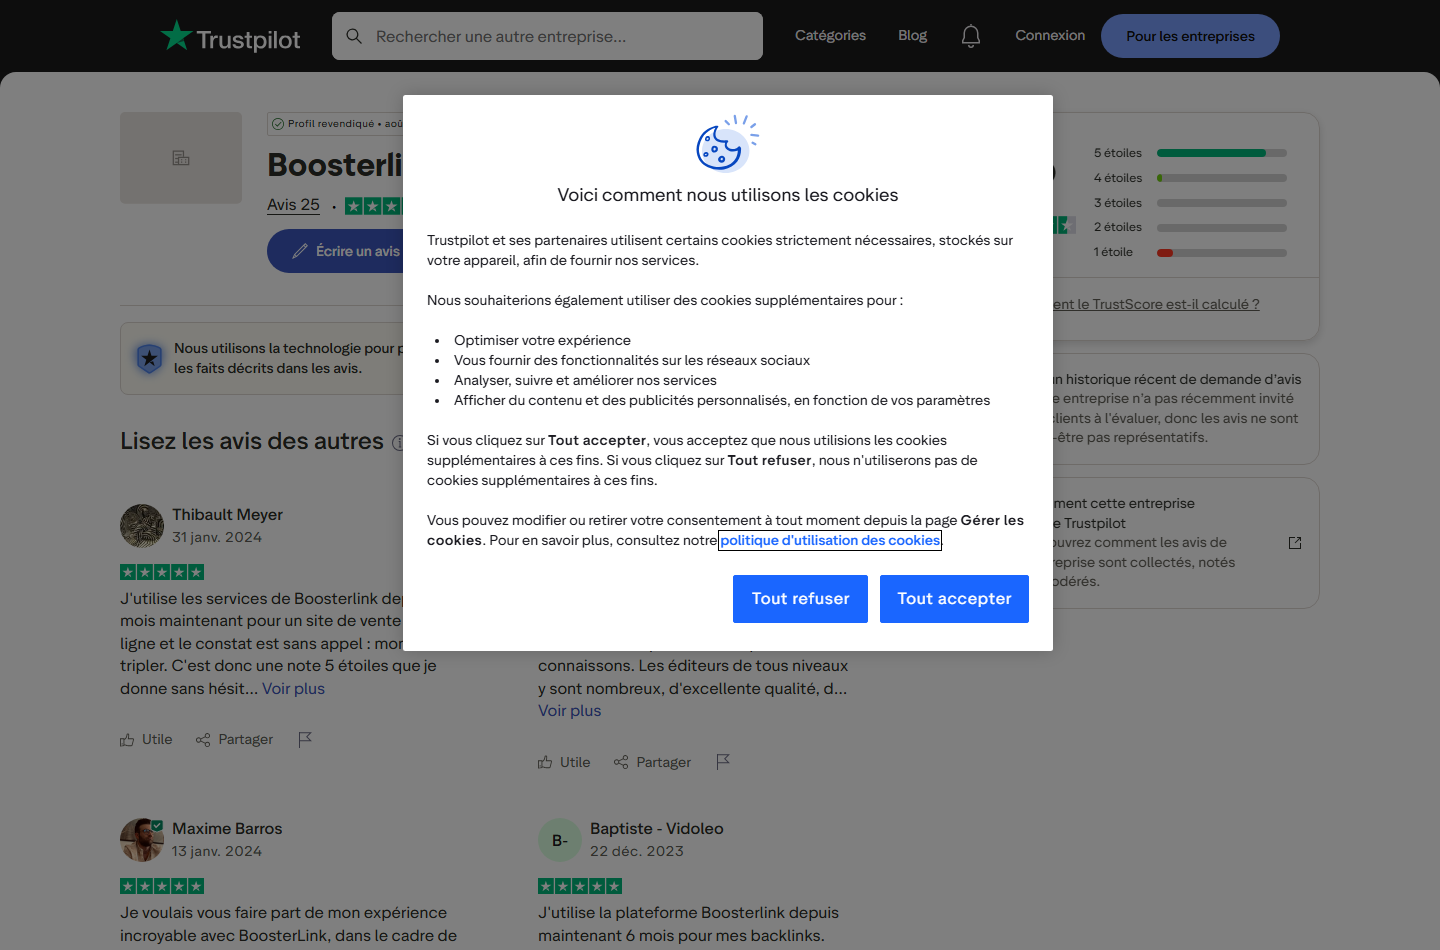Flag the middle column review
This screenshot has width=1440, height=950.
723,762
